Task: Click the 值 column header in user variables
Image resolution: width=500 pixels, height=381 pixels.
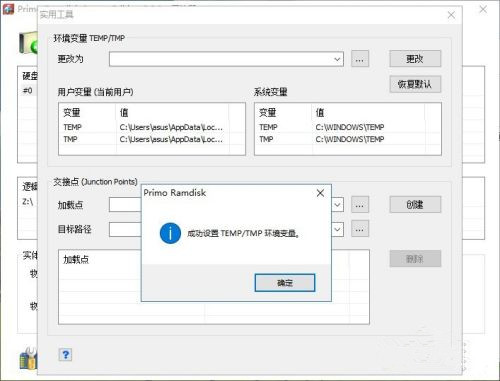Action: pyautogui.click(x=173, y=113)
